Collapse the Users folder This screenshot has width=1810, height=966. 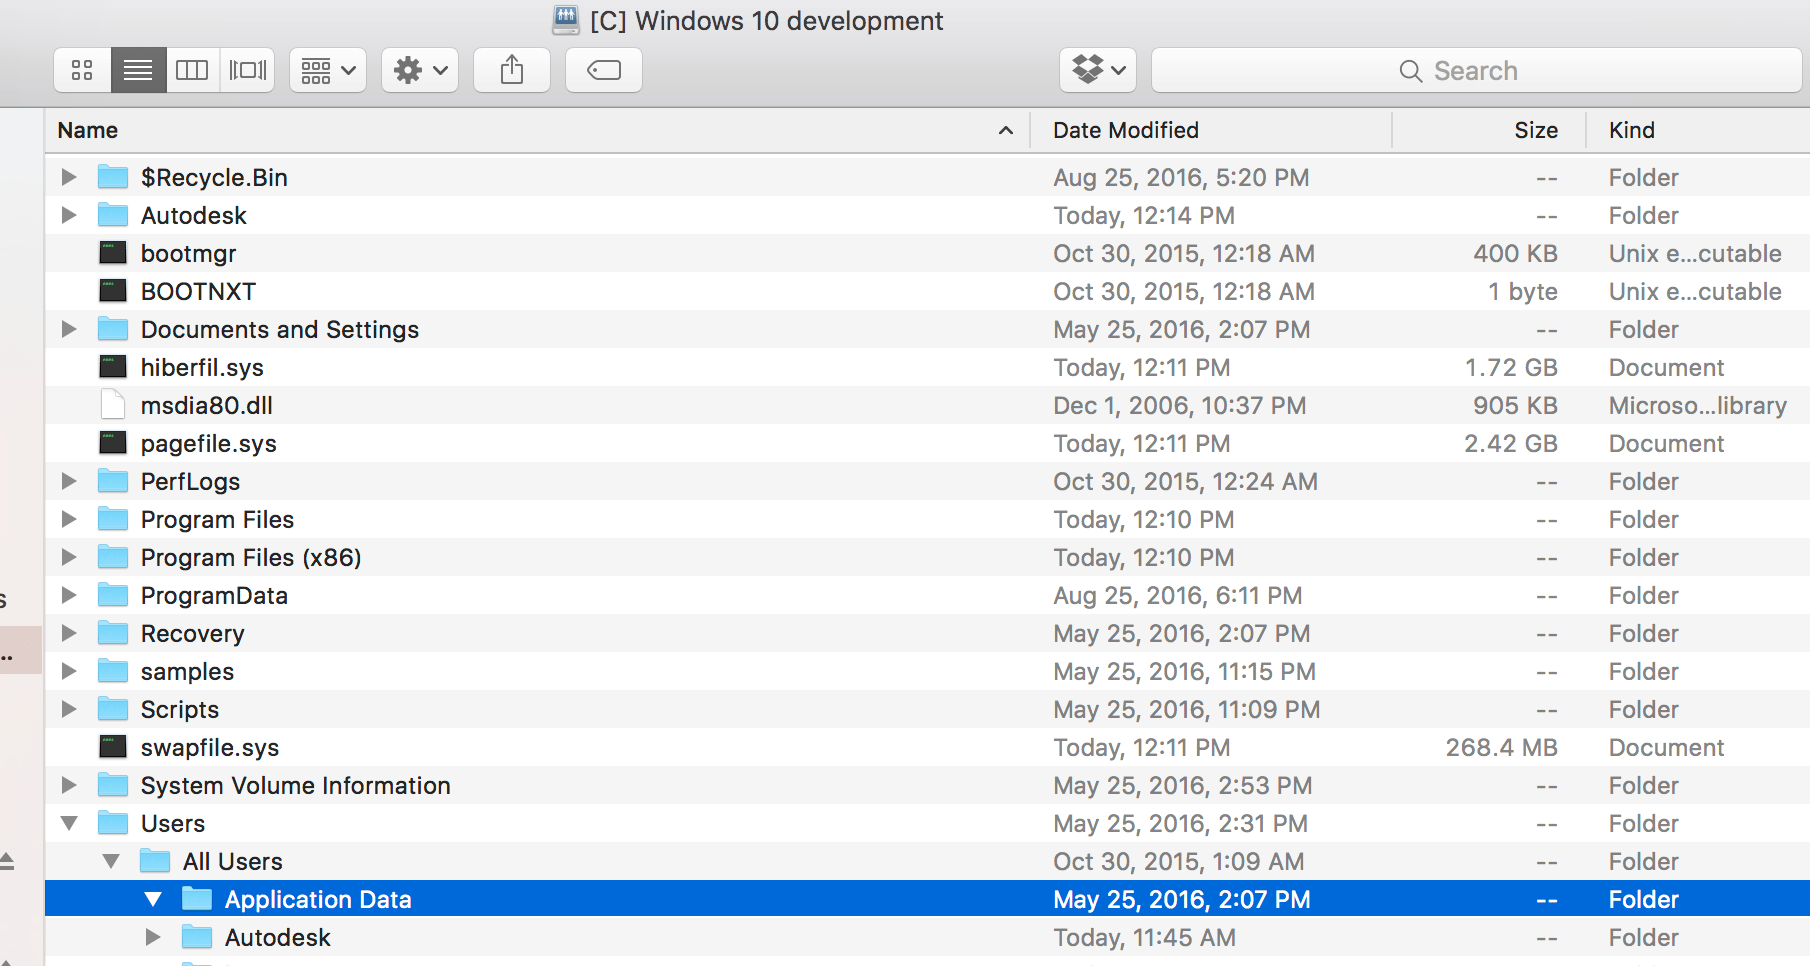(69, 823)
